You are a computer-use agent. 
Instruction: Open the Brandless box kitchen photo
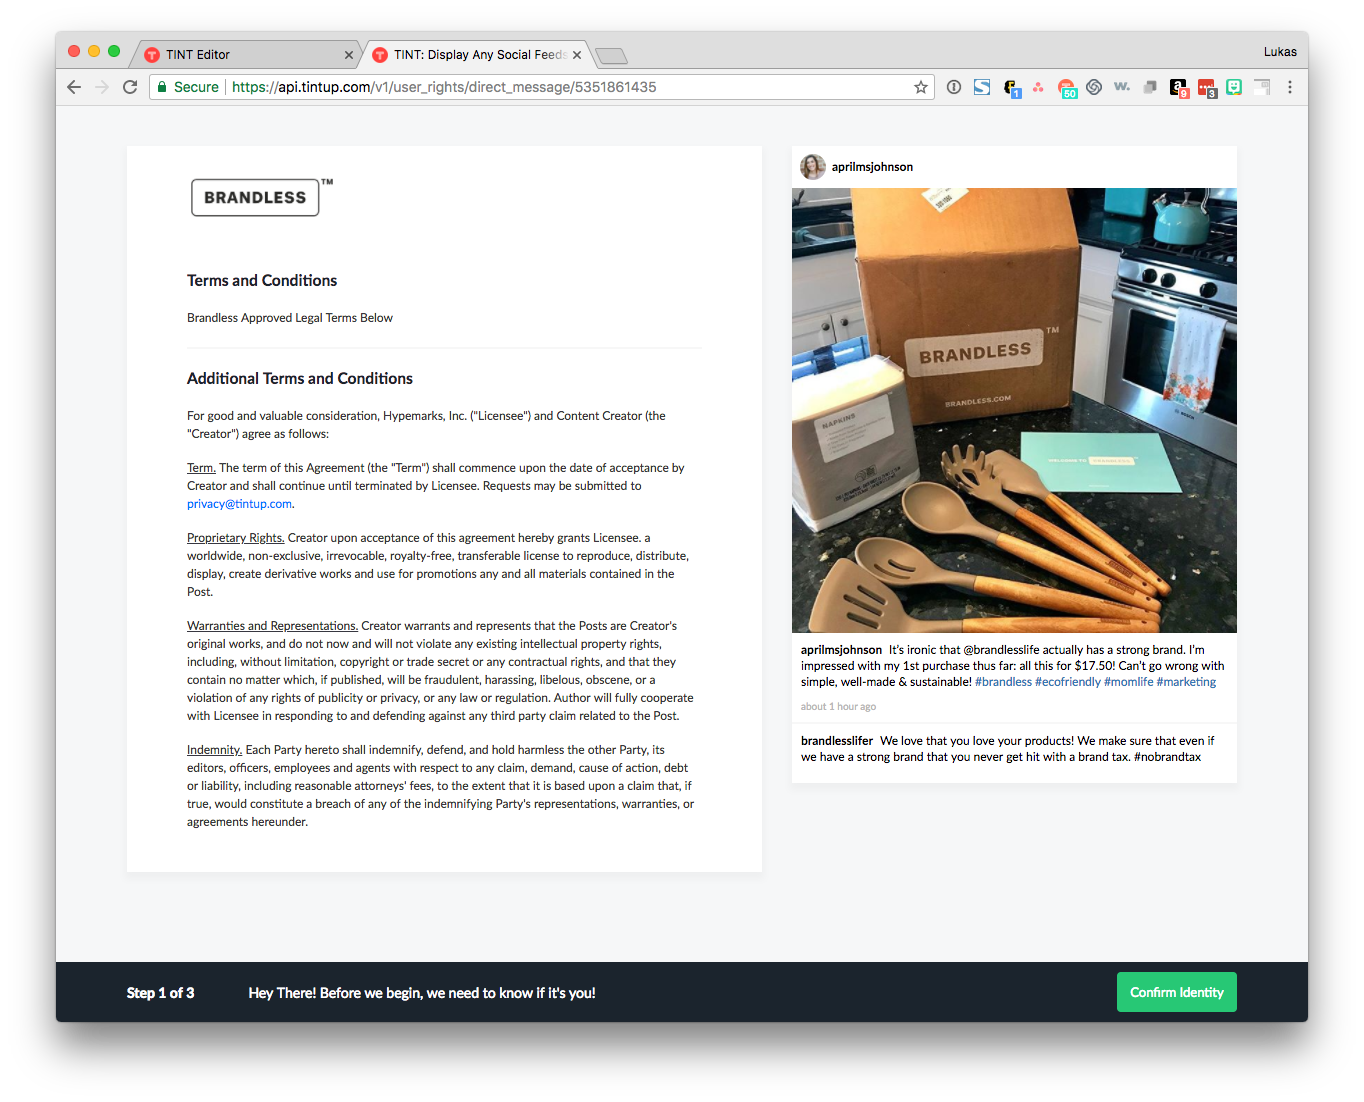pyautogui.click(x=1014, y=410)
